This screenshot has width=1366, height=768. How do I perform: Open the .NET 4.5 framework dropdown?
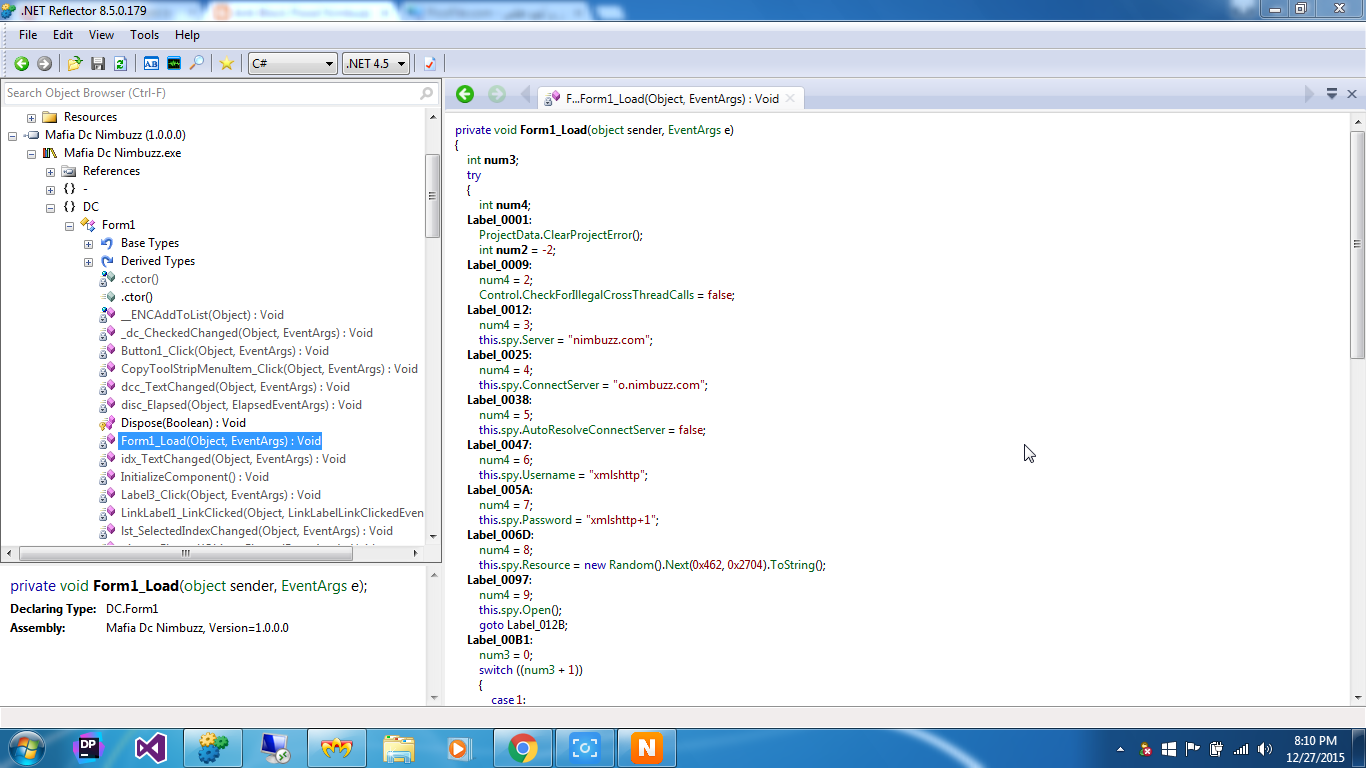[x=376, y=63]
